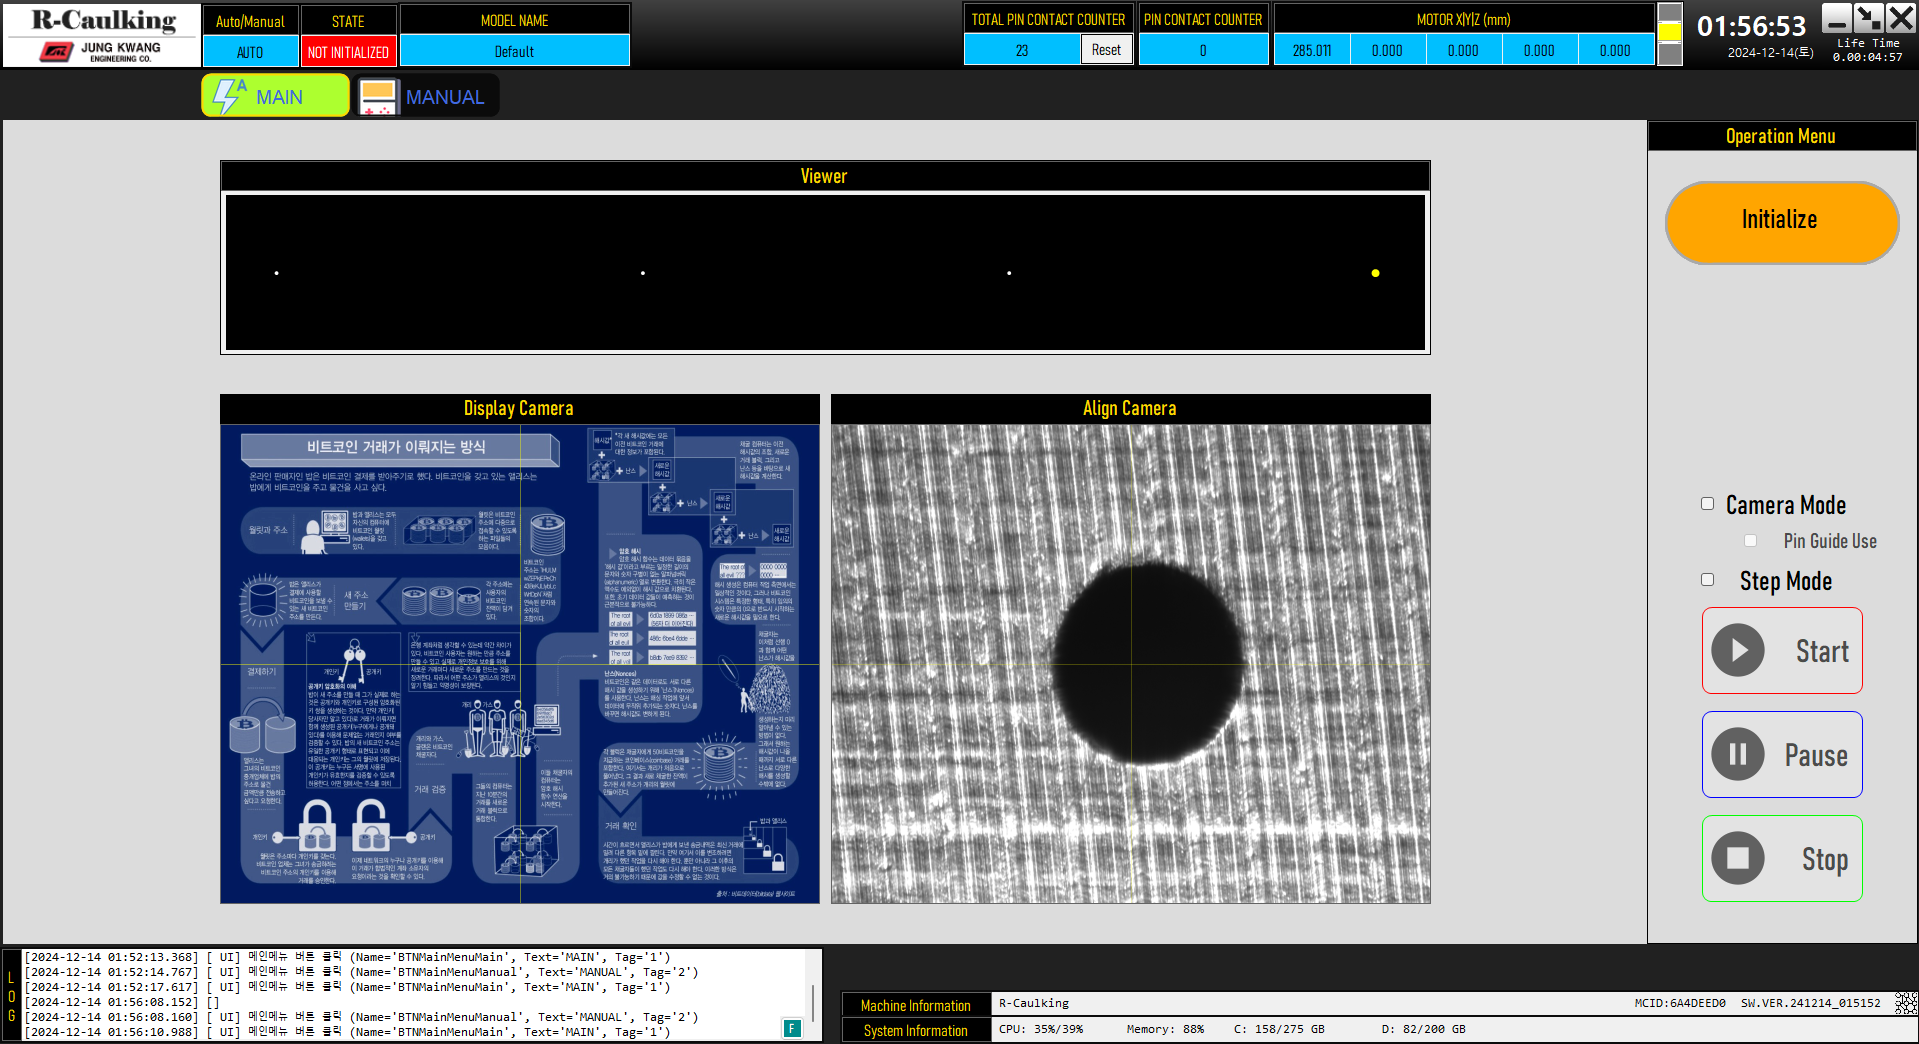Click the Pause icon

click(x=1738, y=754)
